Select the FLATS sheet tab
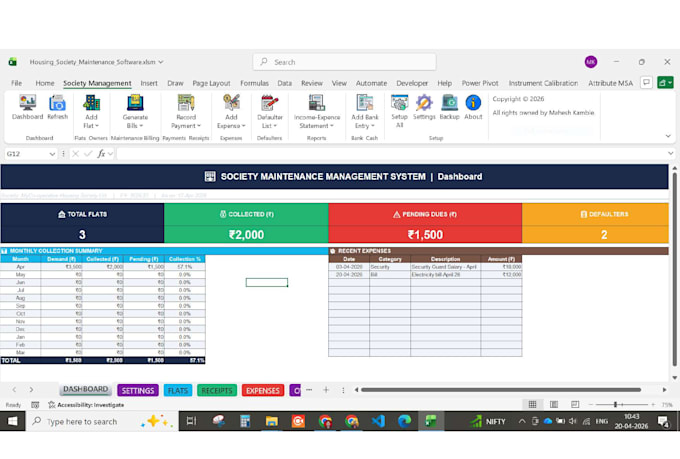 pyautogui.click(x=178, y=390)
